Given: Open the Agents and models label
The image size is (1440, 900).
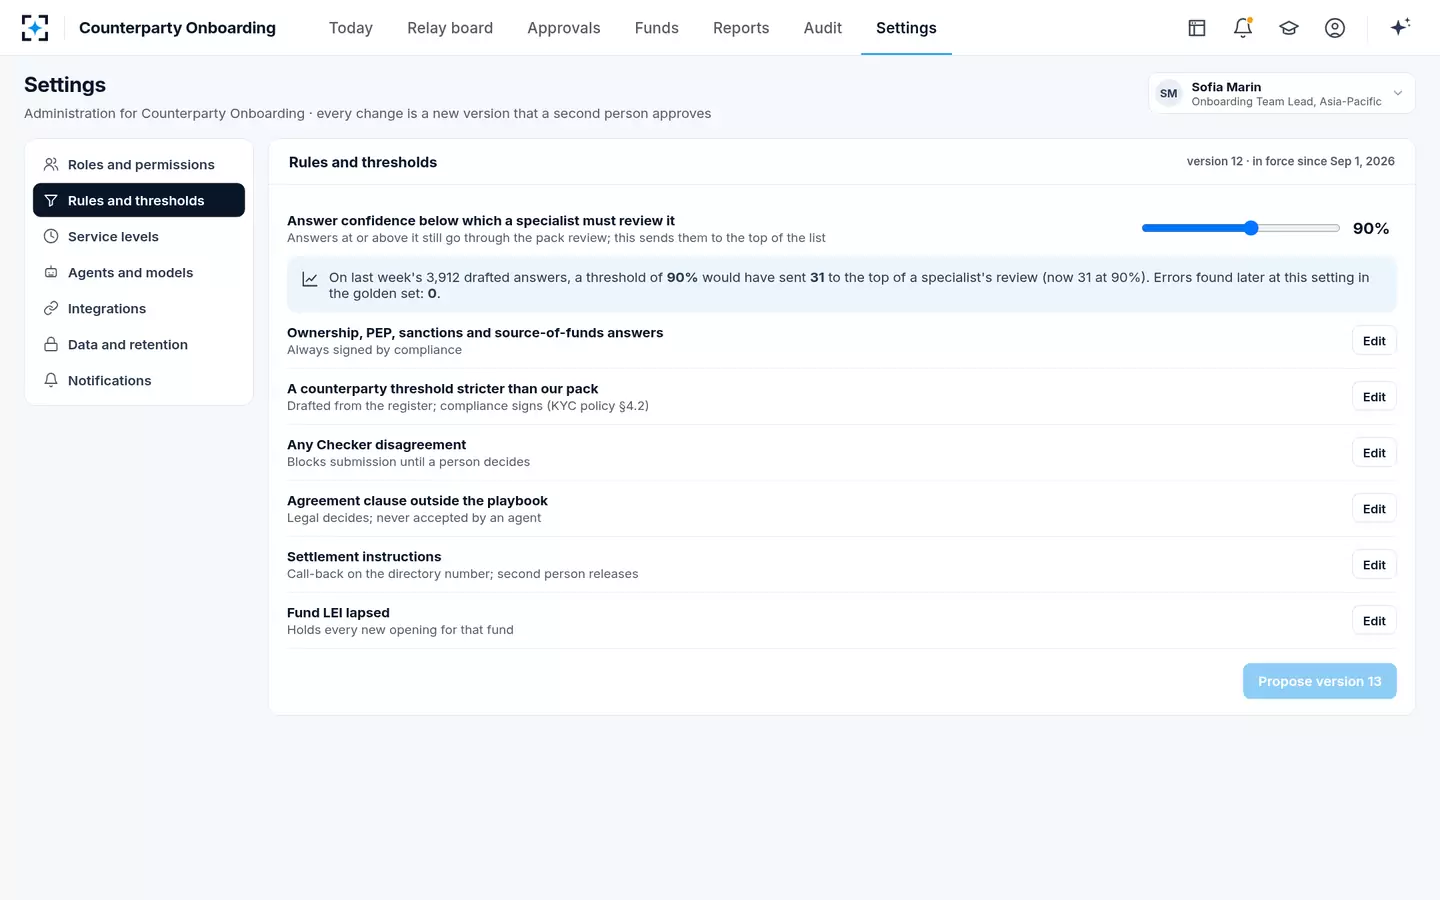Looking at the screenshot, I should 130,273.
